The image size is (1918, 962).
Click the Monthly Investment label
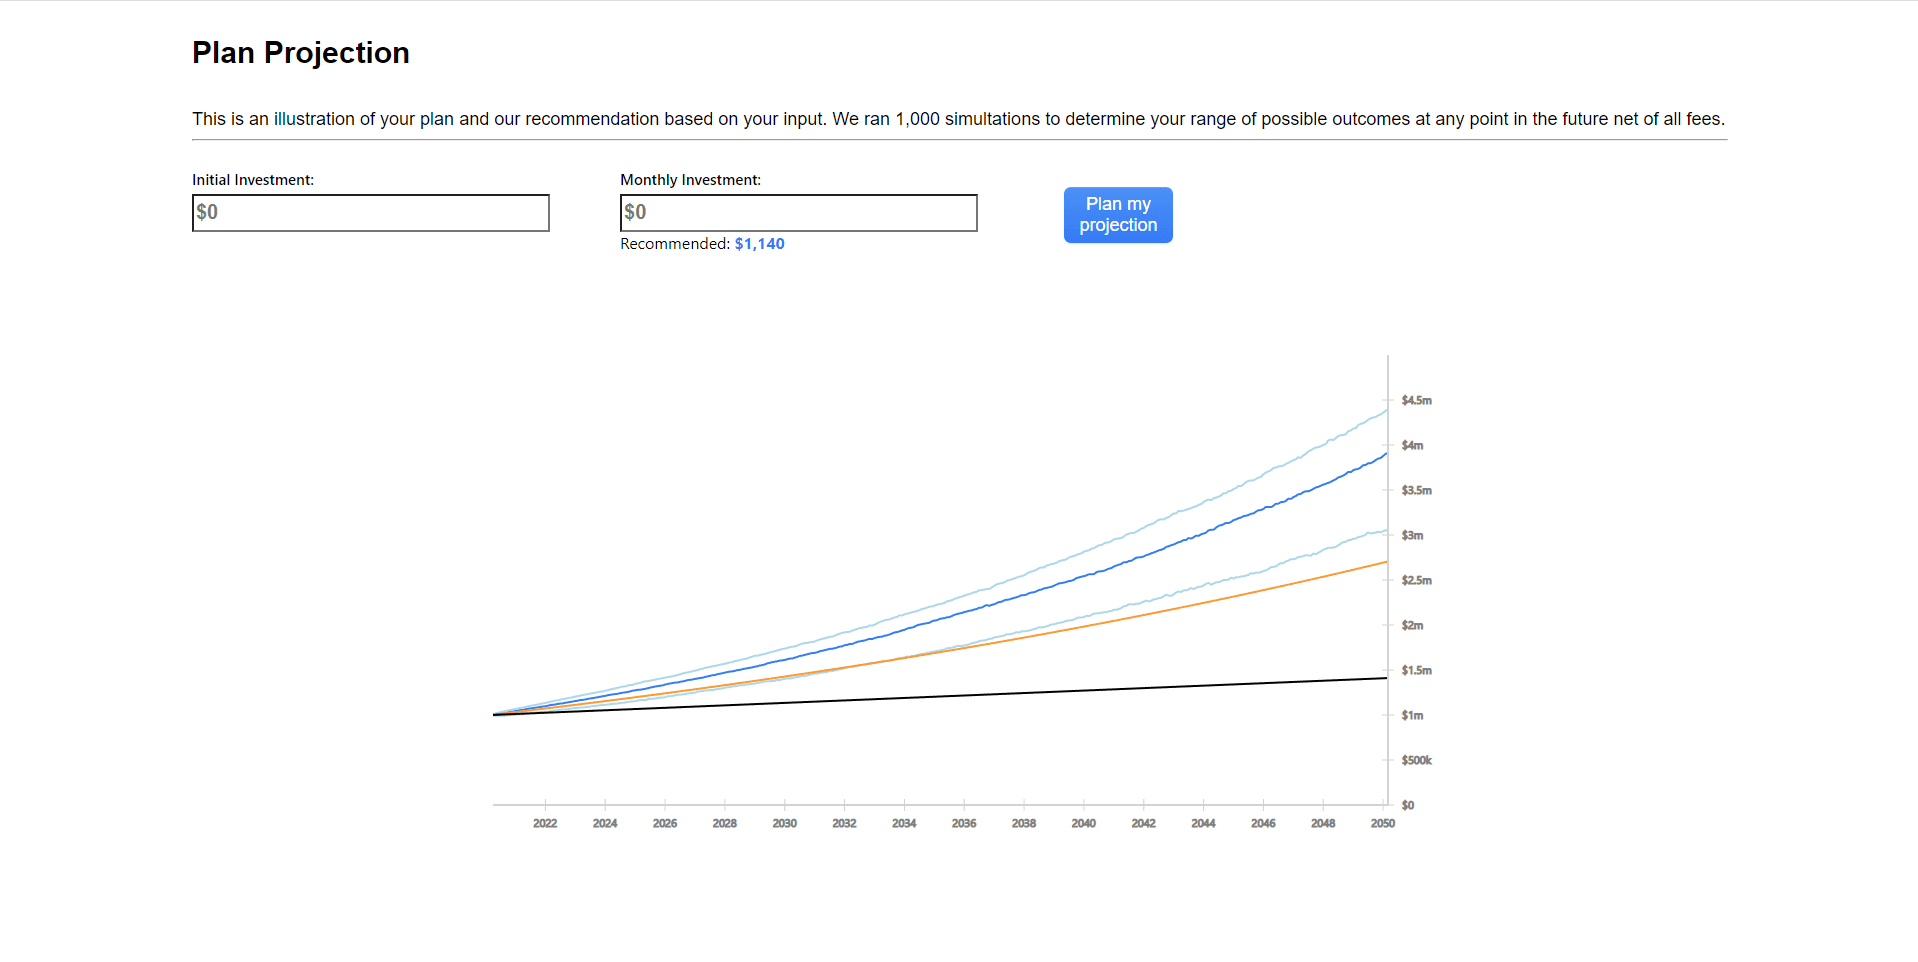(x=690, y=180)
